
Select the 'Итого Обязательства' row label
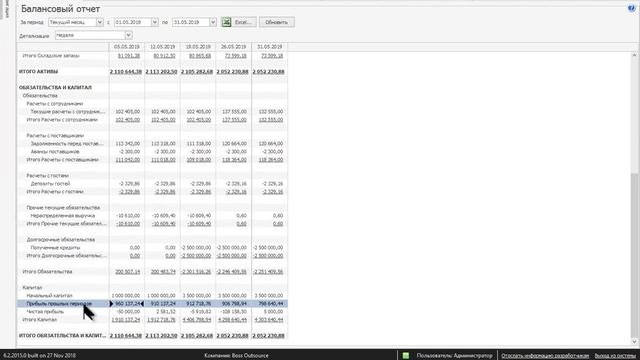click(47, 271)
